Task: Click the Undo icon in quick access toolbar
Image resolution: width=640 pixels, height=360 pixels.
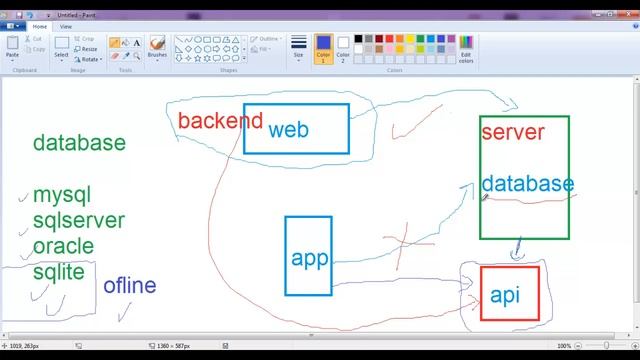Action: [x=30, y=15]
